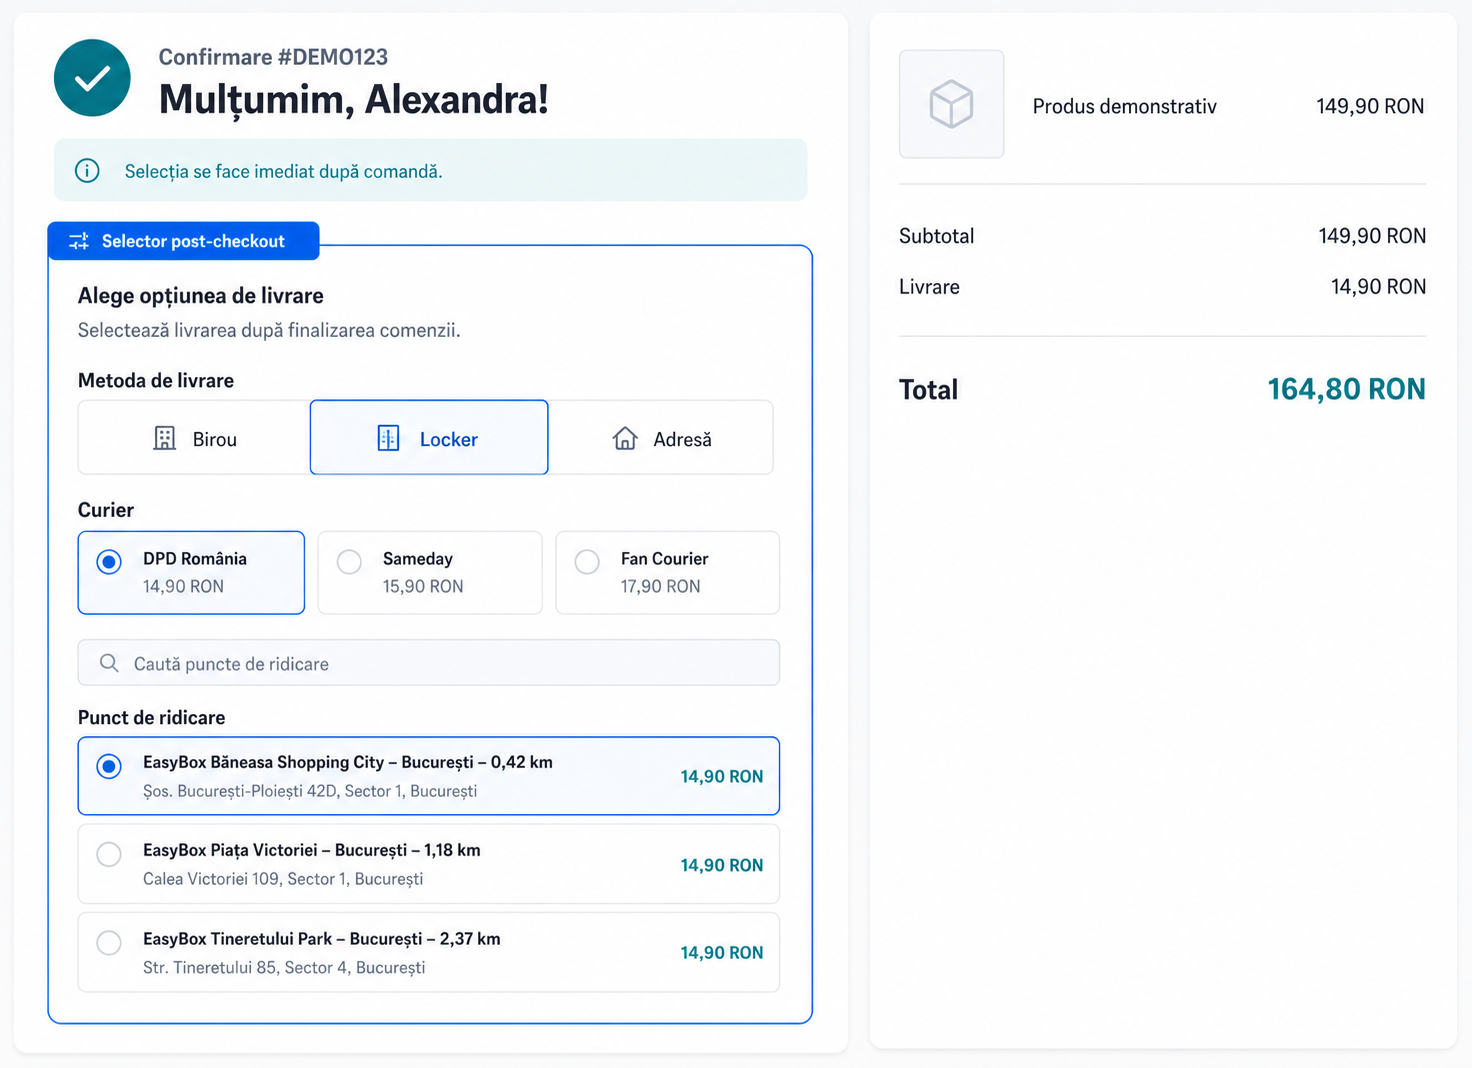This screenshot has width=1472, height=1068.
Task: Click the Selector post-checkout label
Action: 193,241
